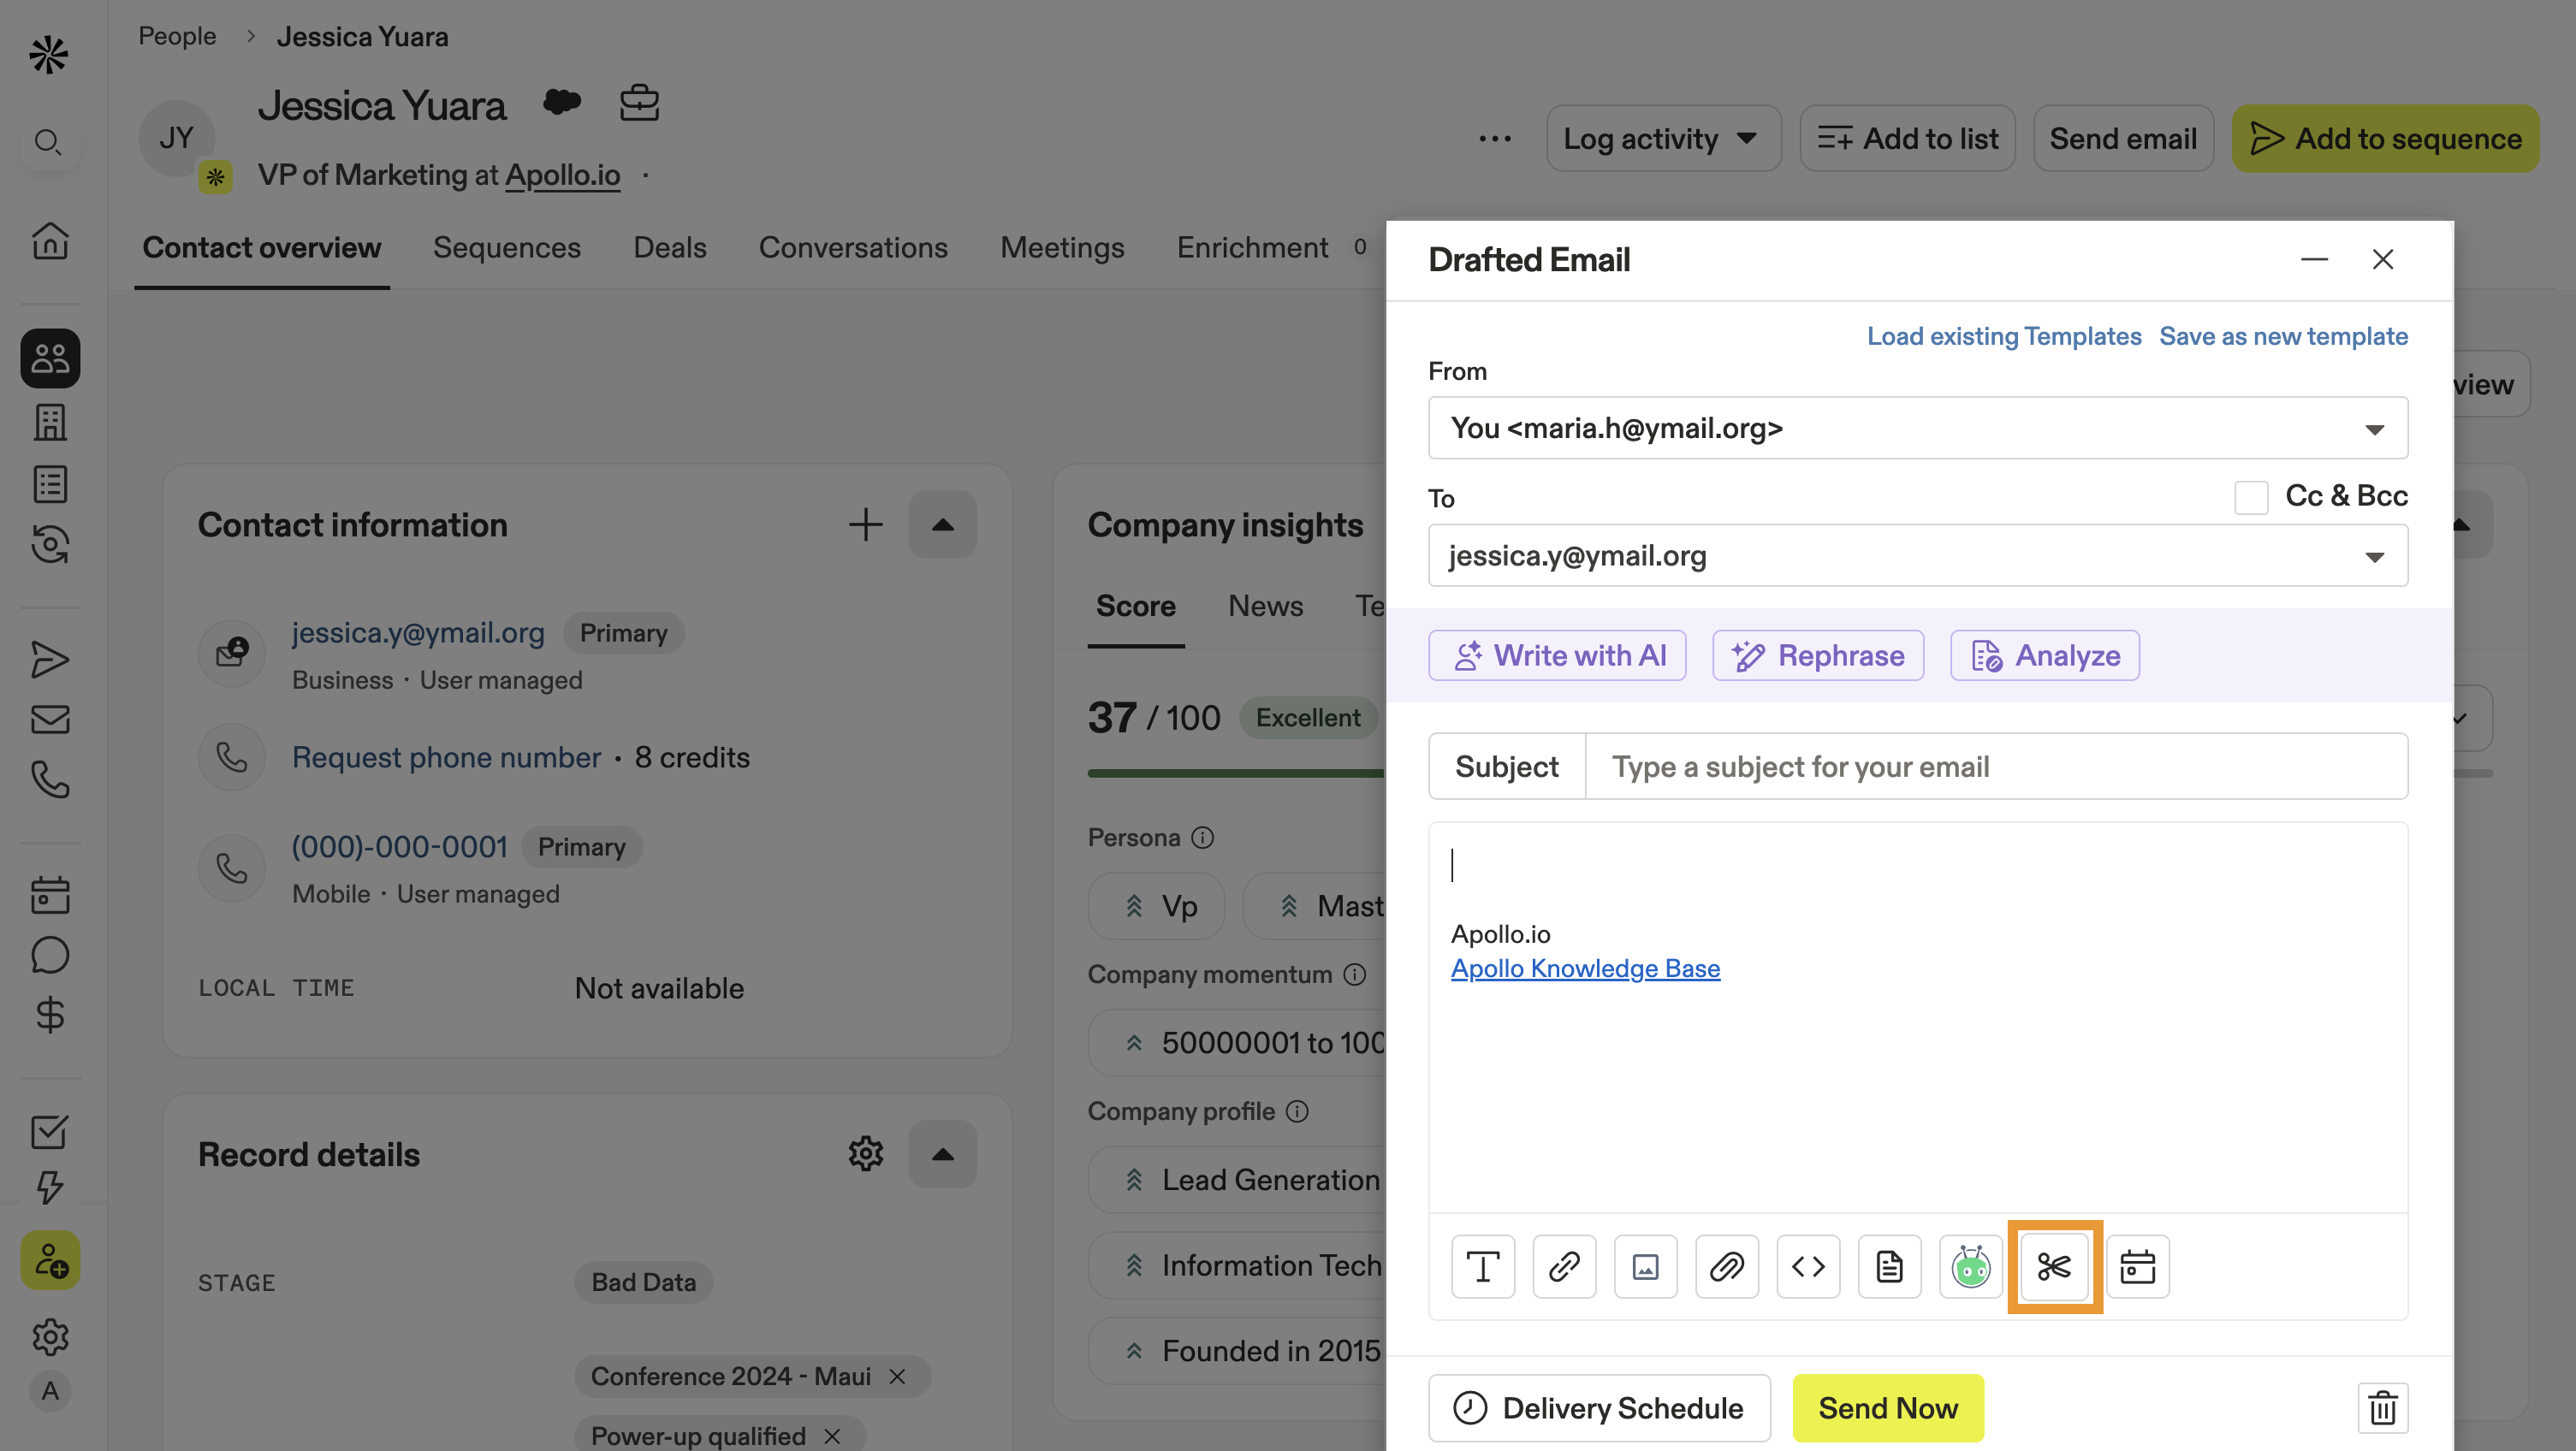Click the text formatting T icon

click(x=1482, y=1266)
